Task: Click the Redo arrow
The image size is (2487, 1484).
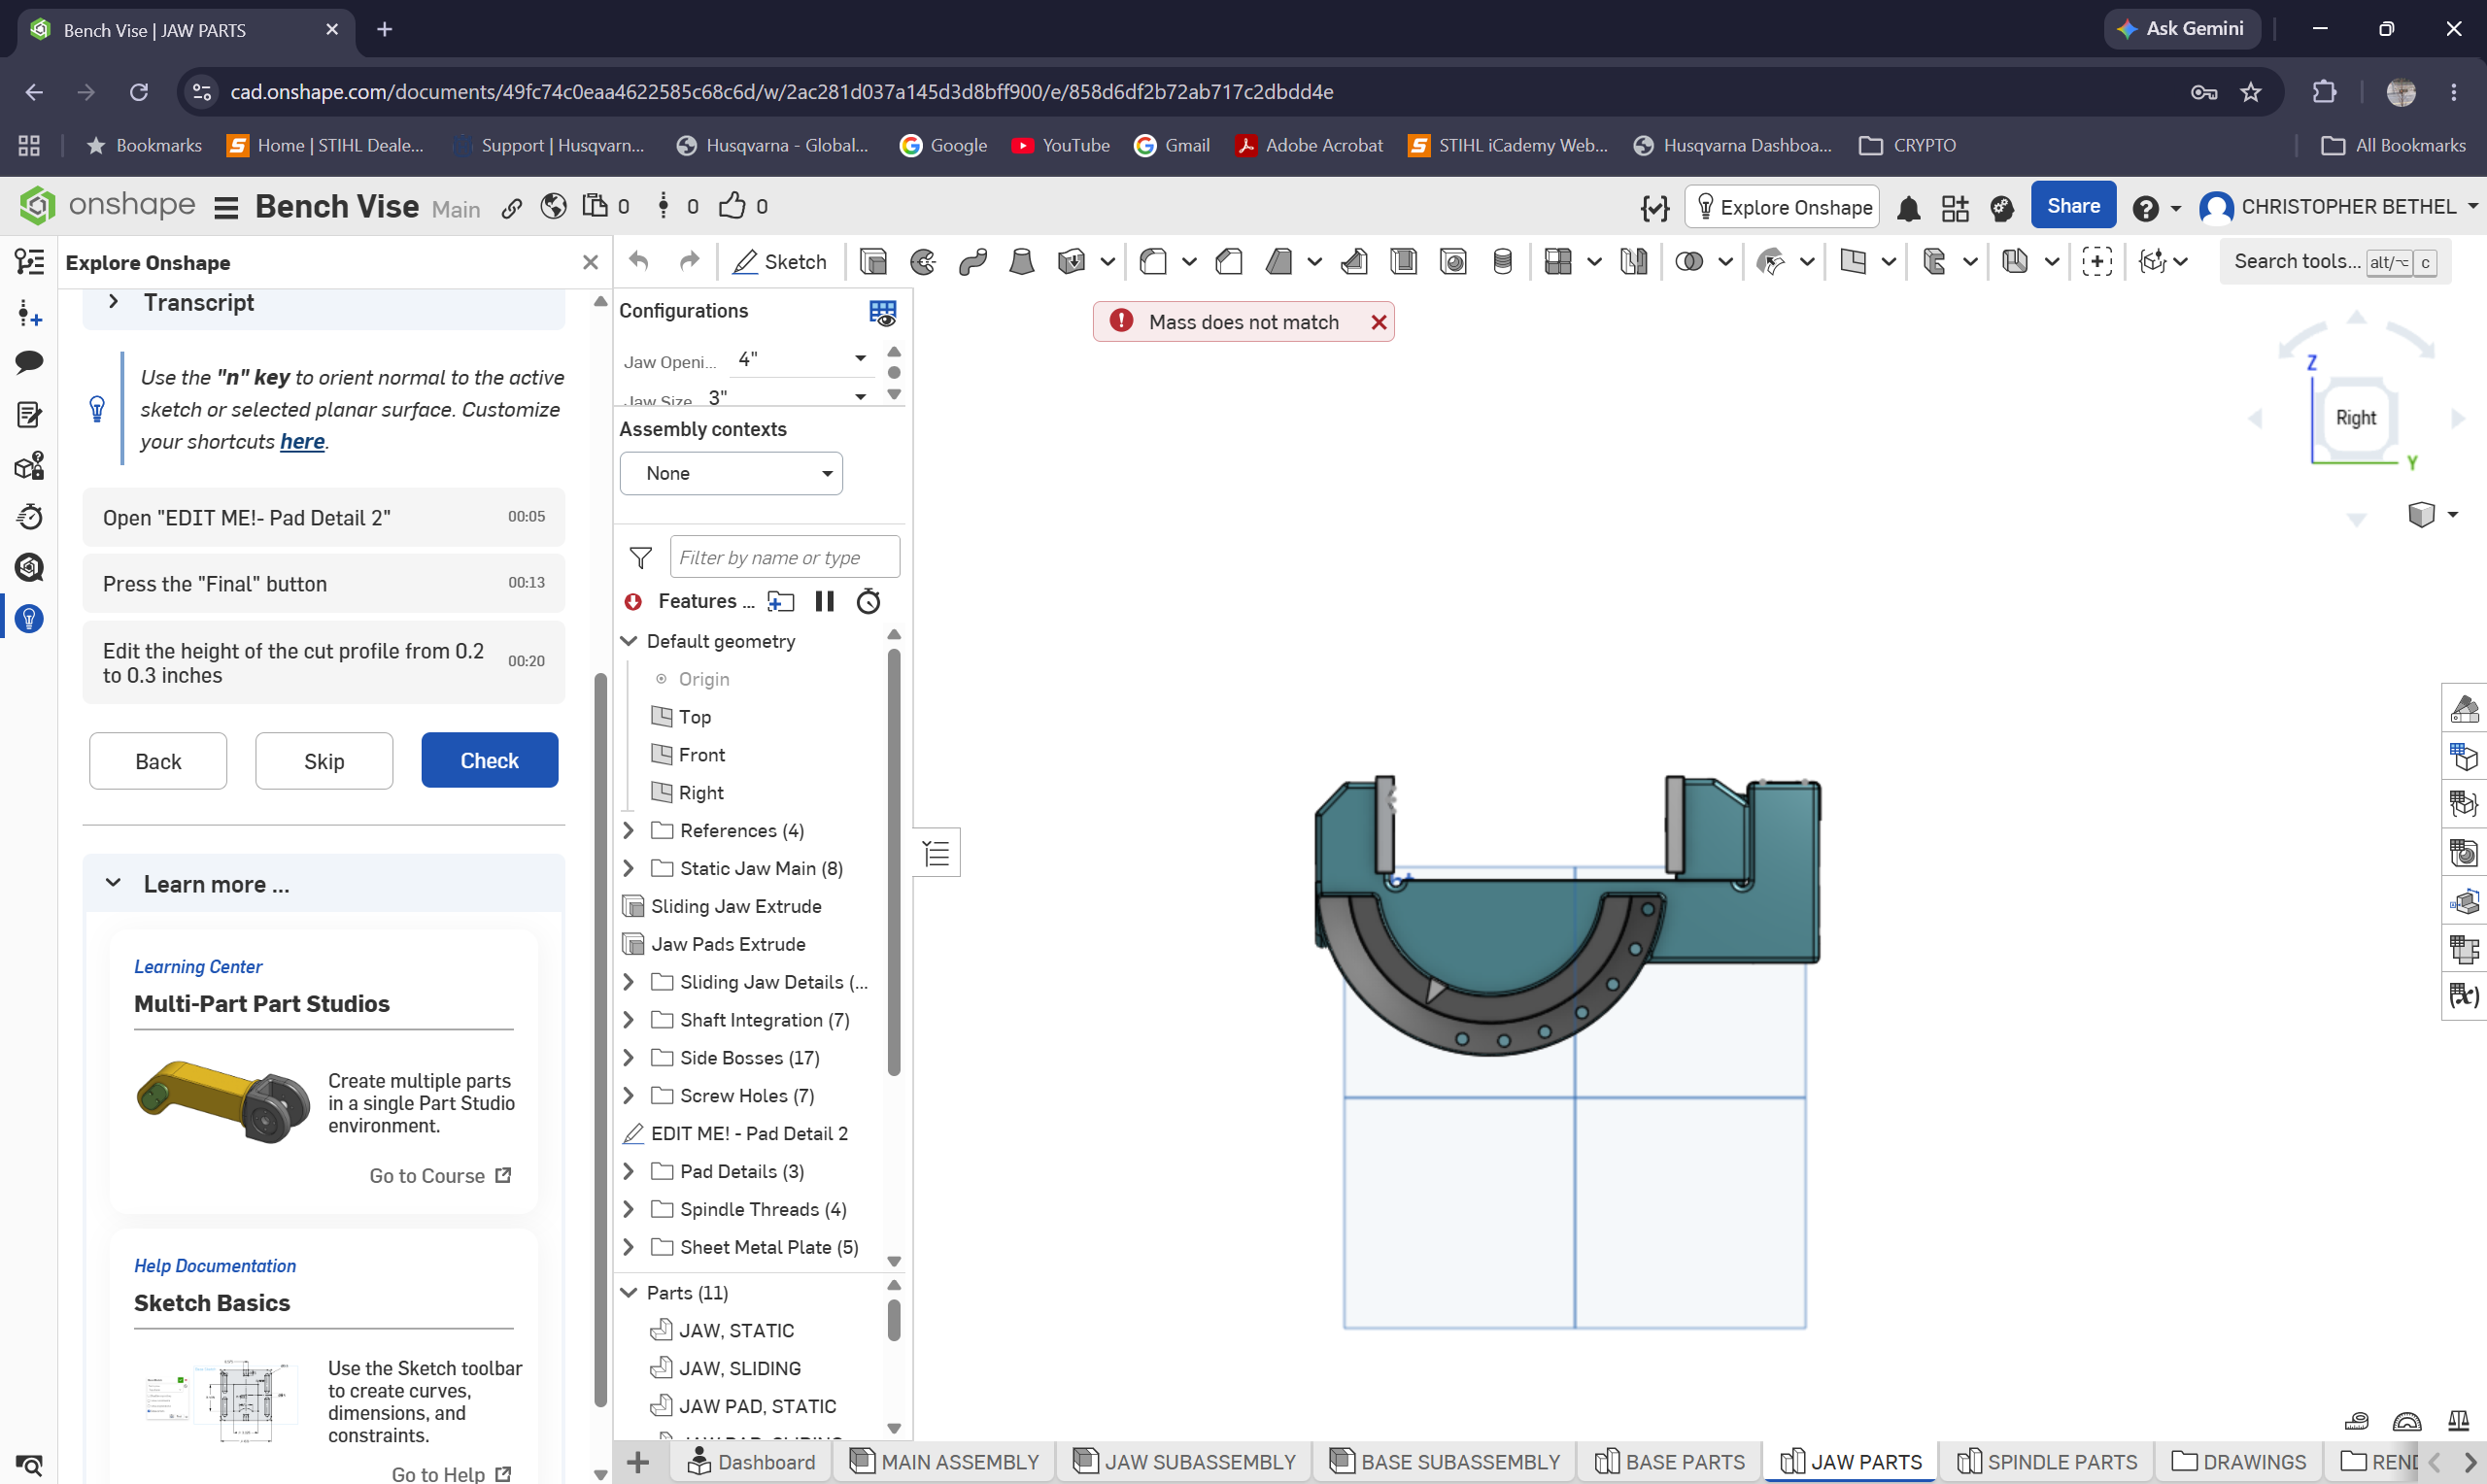Action: coord(689,262)
